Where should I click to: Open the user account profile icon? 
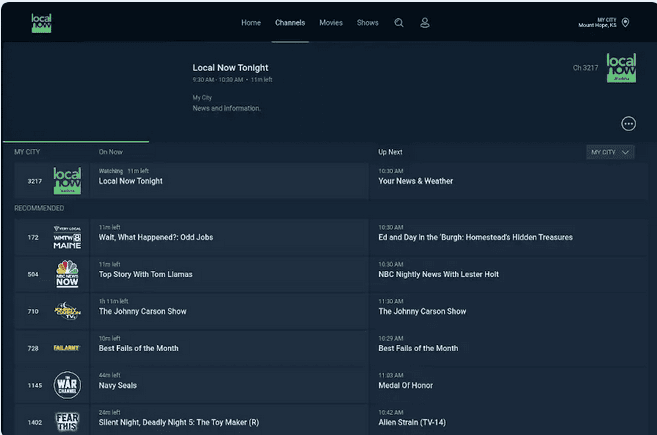point(424,23)
